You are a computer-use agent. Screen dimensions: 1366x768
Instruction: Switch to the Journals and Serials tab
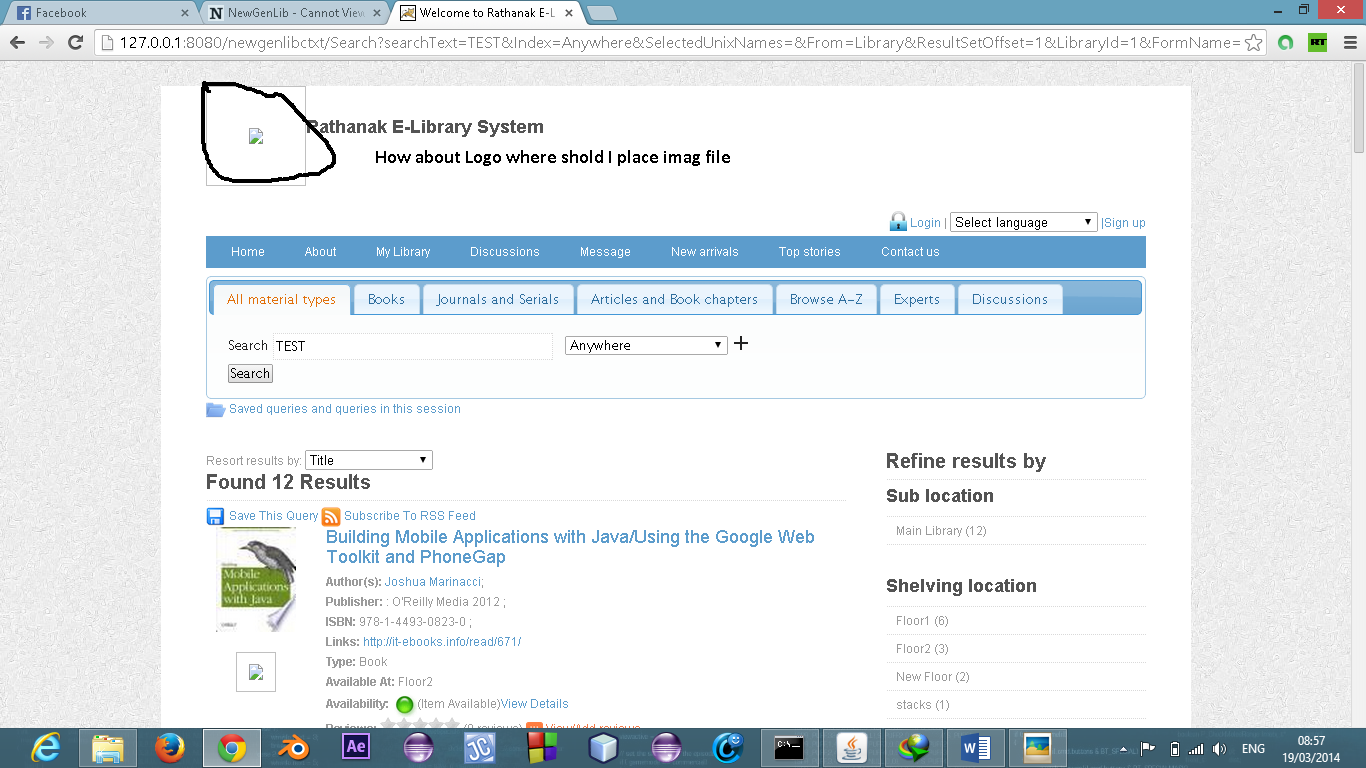pyautogui.click(x=497, y=299)
